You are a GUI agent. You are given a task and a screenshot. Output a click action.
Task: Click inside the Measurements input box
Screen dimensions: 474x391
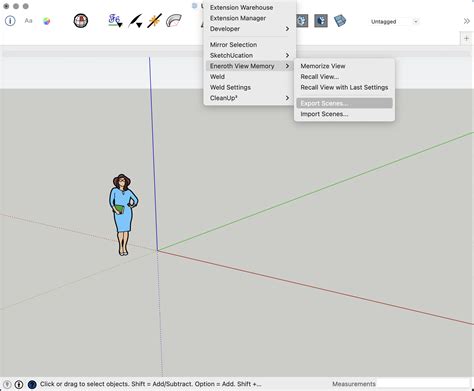point(424,384)
